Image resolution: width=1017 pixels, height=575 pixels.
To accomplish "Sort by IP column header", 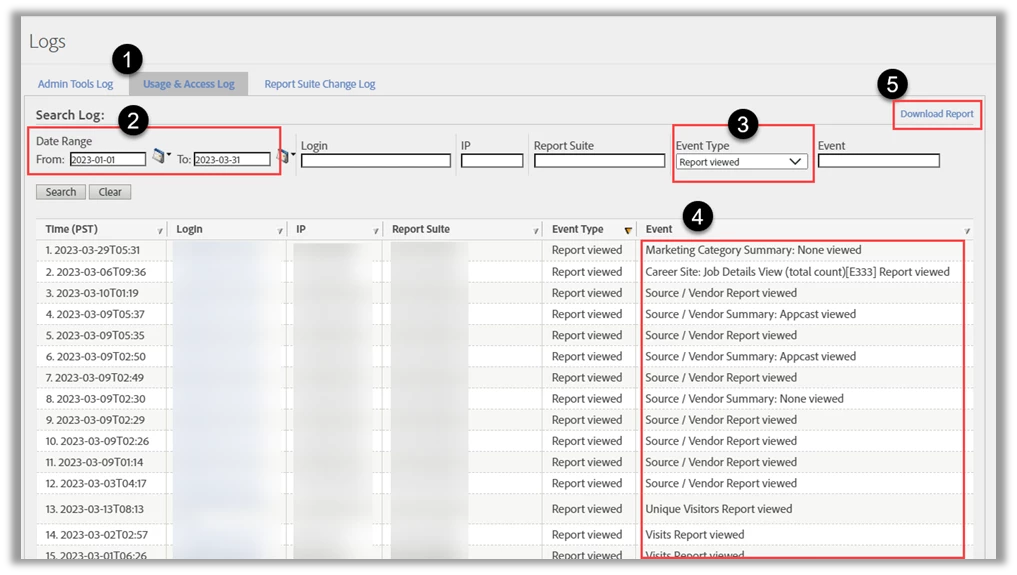I will point(301,229).
